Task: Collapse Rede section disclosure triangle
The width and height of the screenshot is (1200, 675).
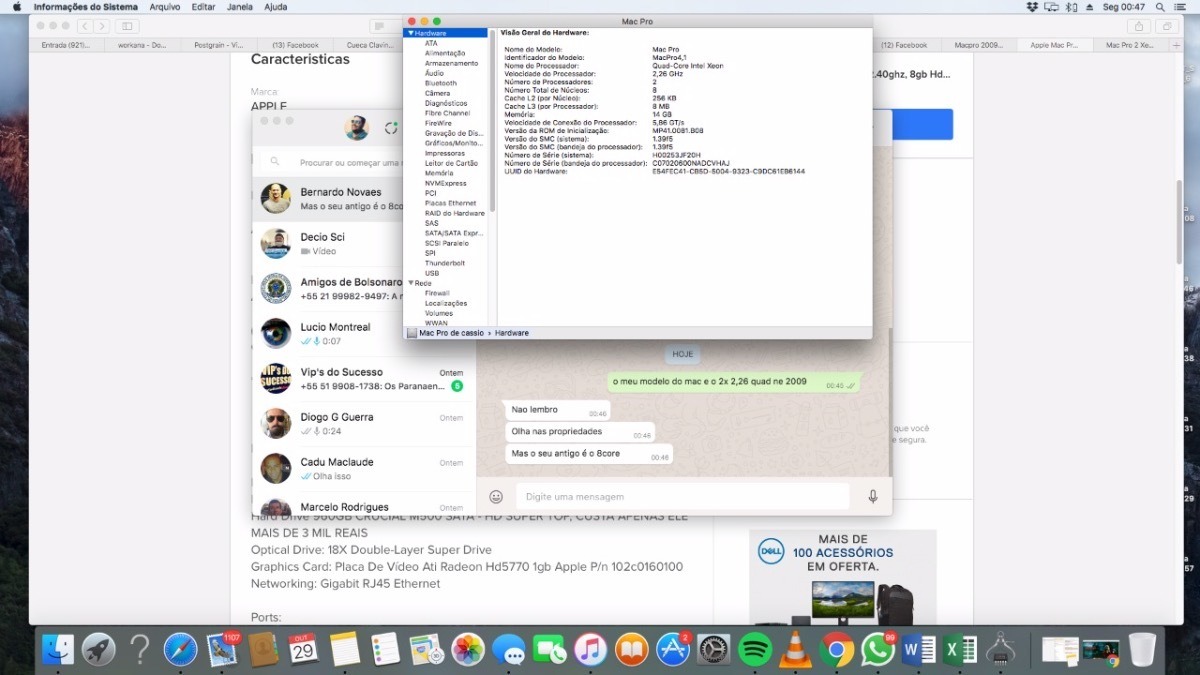Action: click(409, 283)
